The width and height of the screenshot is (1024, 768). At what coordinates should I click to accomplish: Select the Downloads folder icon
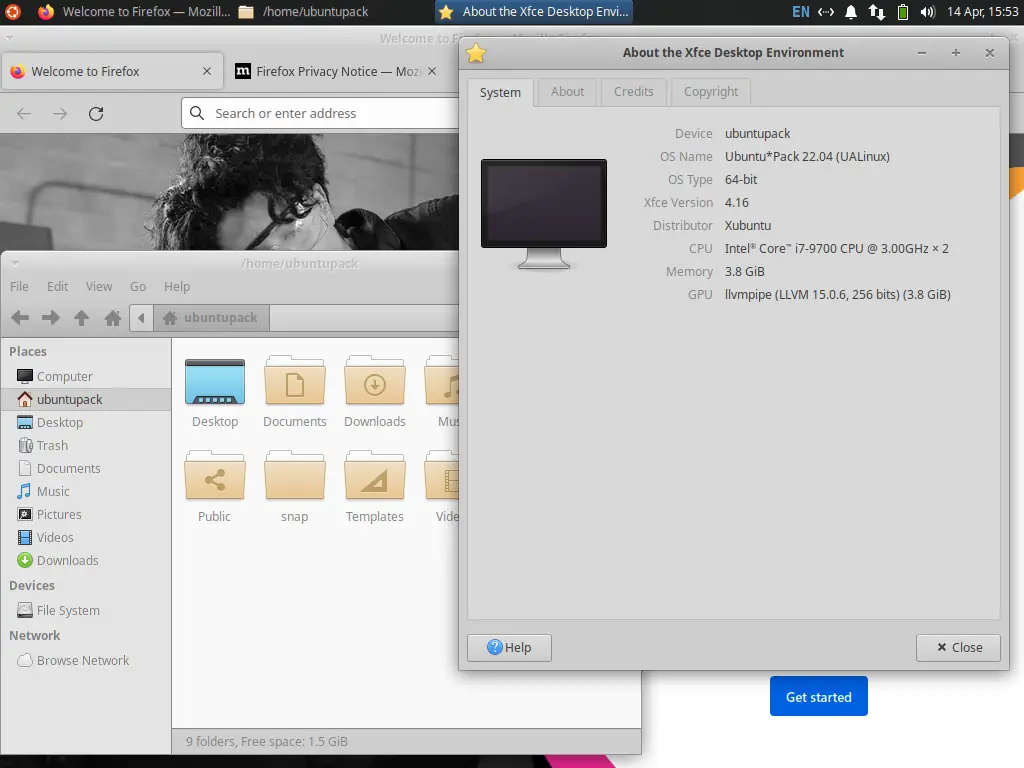[x=375, y=381]
